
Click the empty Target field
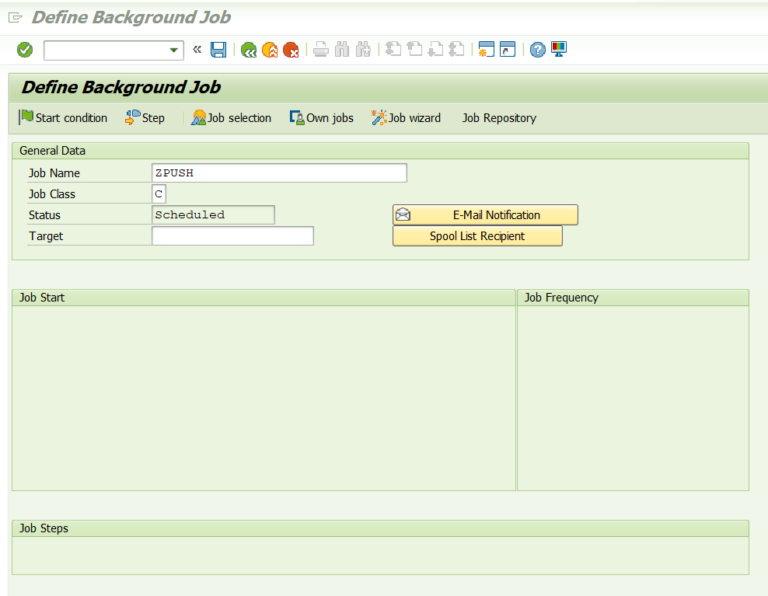pos(233,236)
